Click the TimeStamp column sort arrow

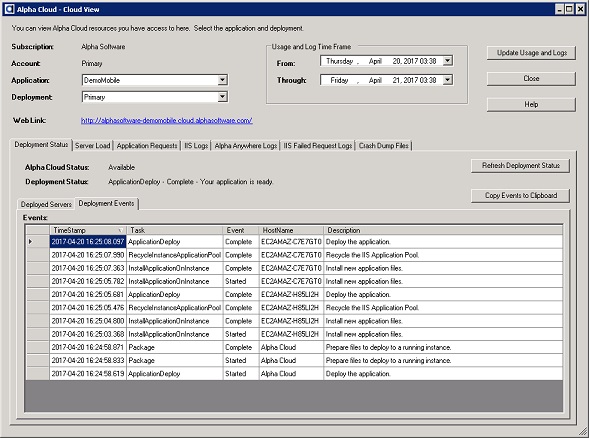click(x=121, y=230)
